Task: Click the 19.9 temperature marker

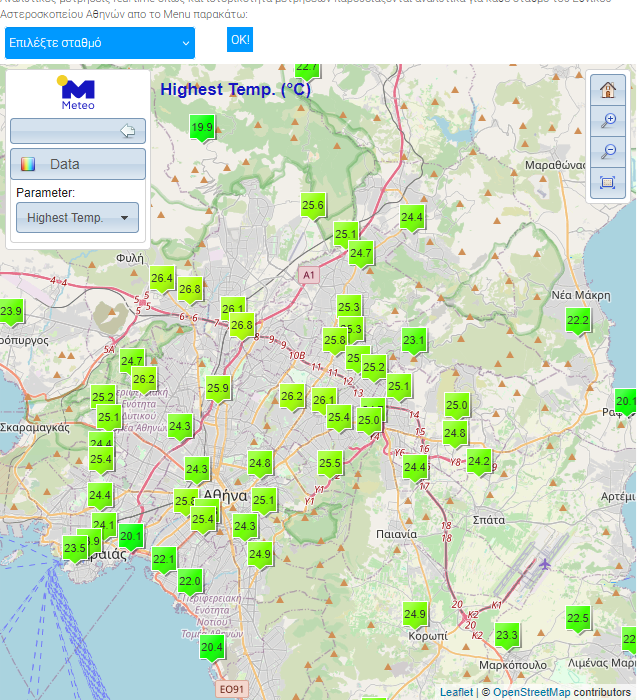Action: pyautogui.click(x=202, y=128)
